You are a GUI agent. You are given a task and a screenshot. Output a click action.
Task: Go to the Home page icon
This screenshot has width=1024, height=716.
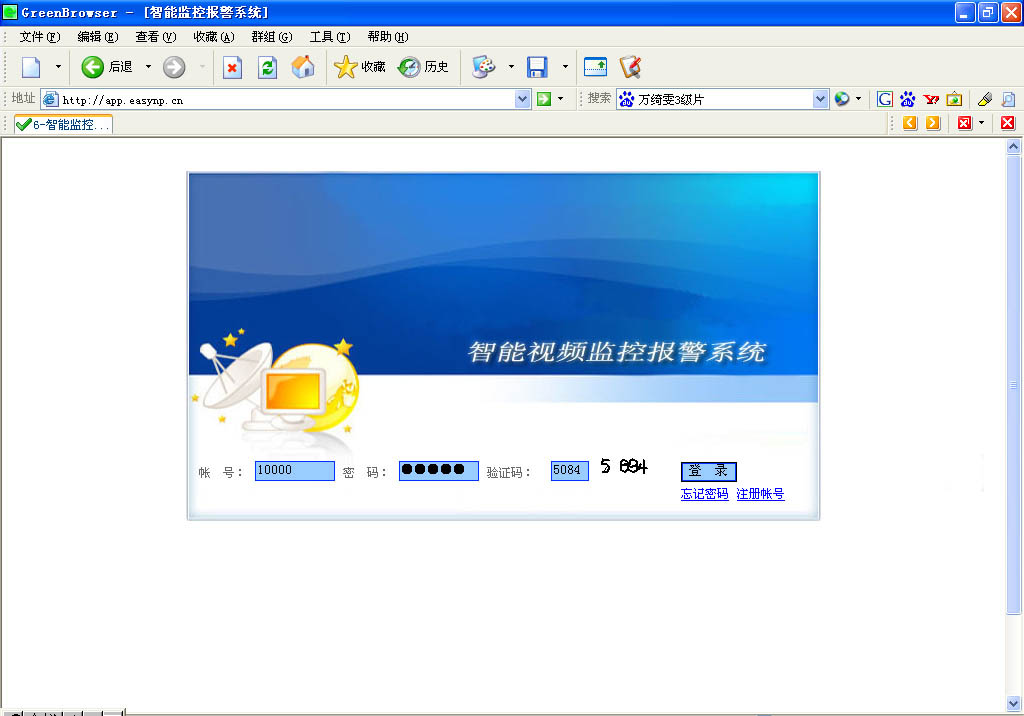302,67
